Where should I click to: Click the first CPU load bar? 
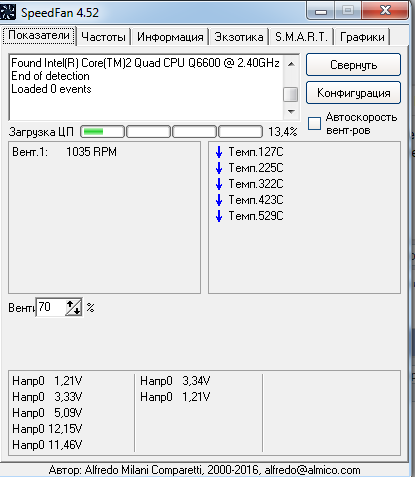coord(102,132)
